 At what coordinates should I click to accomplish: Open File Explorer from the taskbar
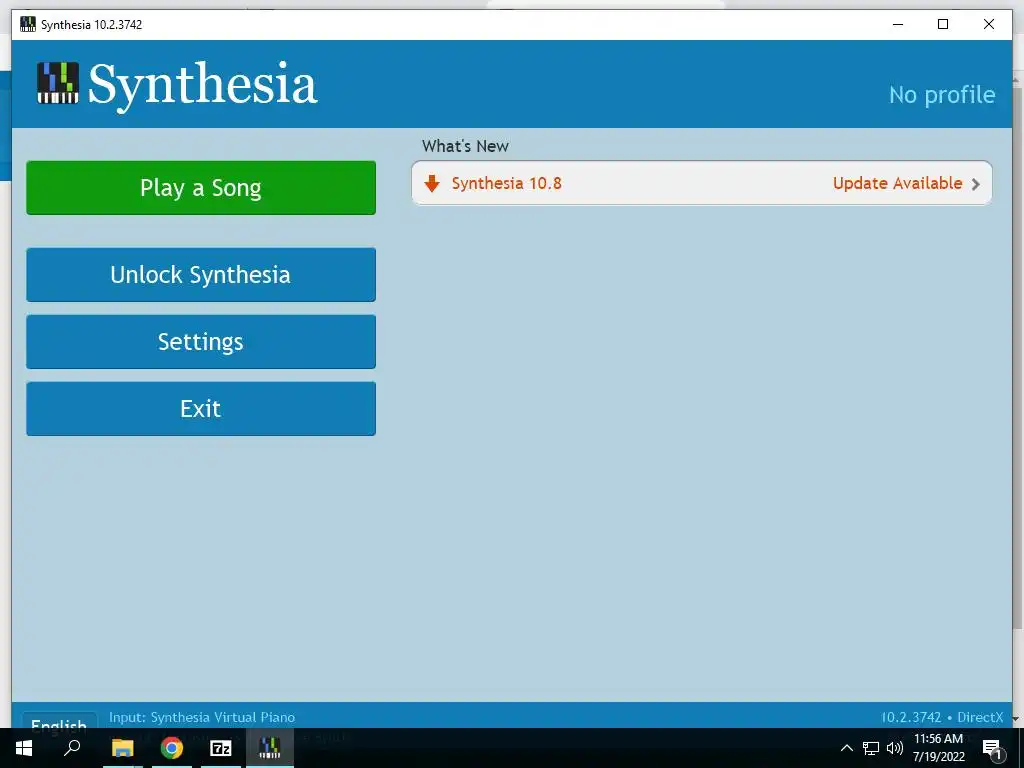coord(122,748)
